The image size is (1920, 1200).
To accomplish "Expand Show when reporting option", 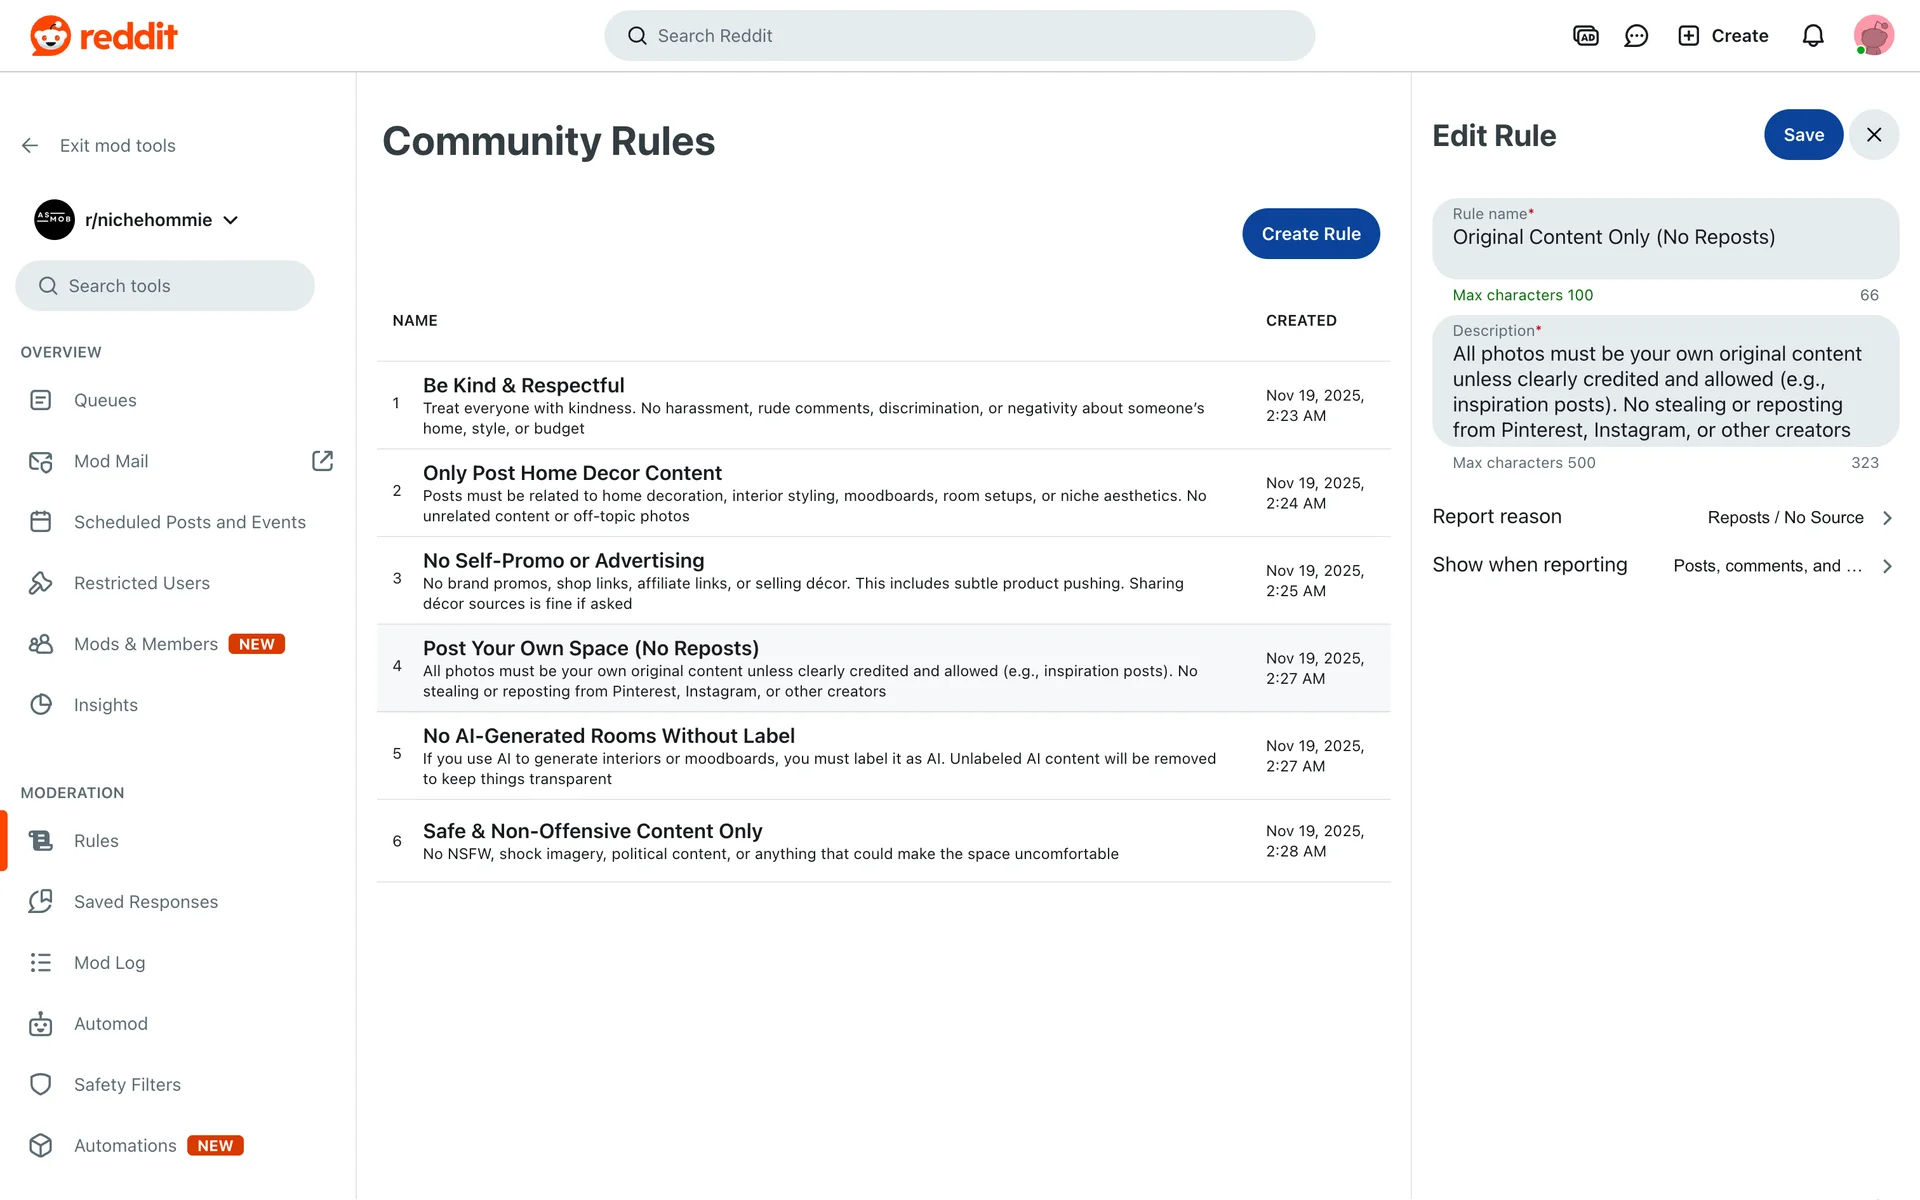I will [x=1664, y=566].
